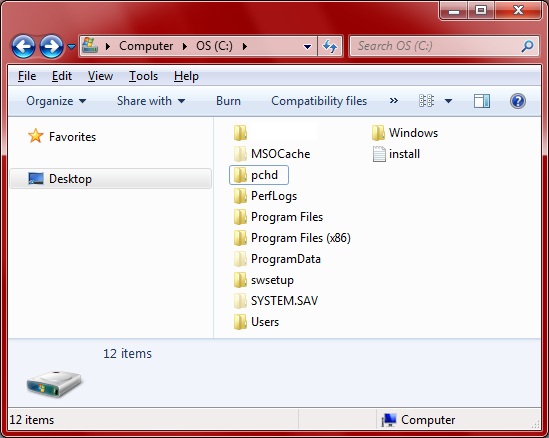Show hidden toolbar commands via chevron
Screen dimensions: 549x438
(394, 101)
